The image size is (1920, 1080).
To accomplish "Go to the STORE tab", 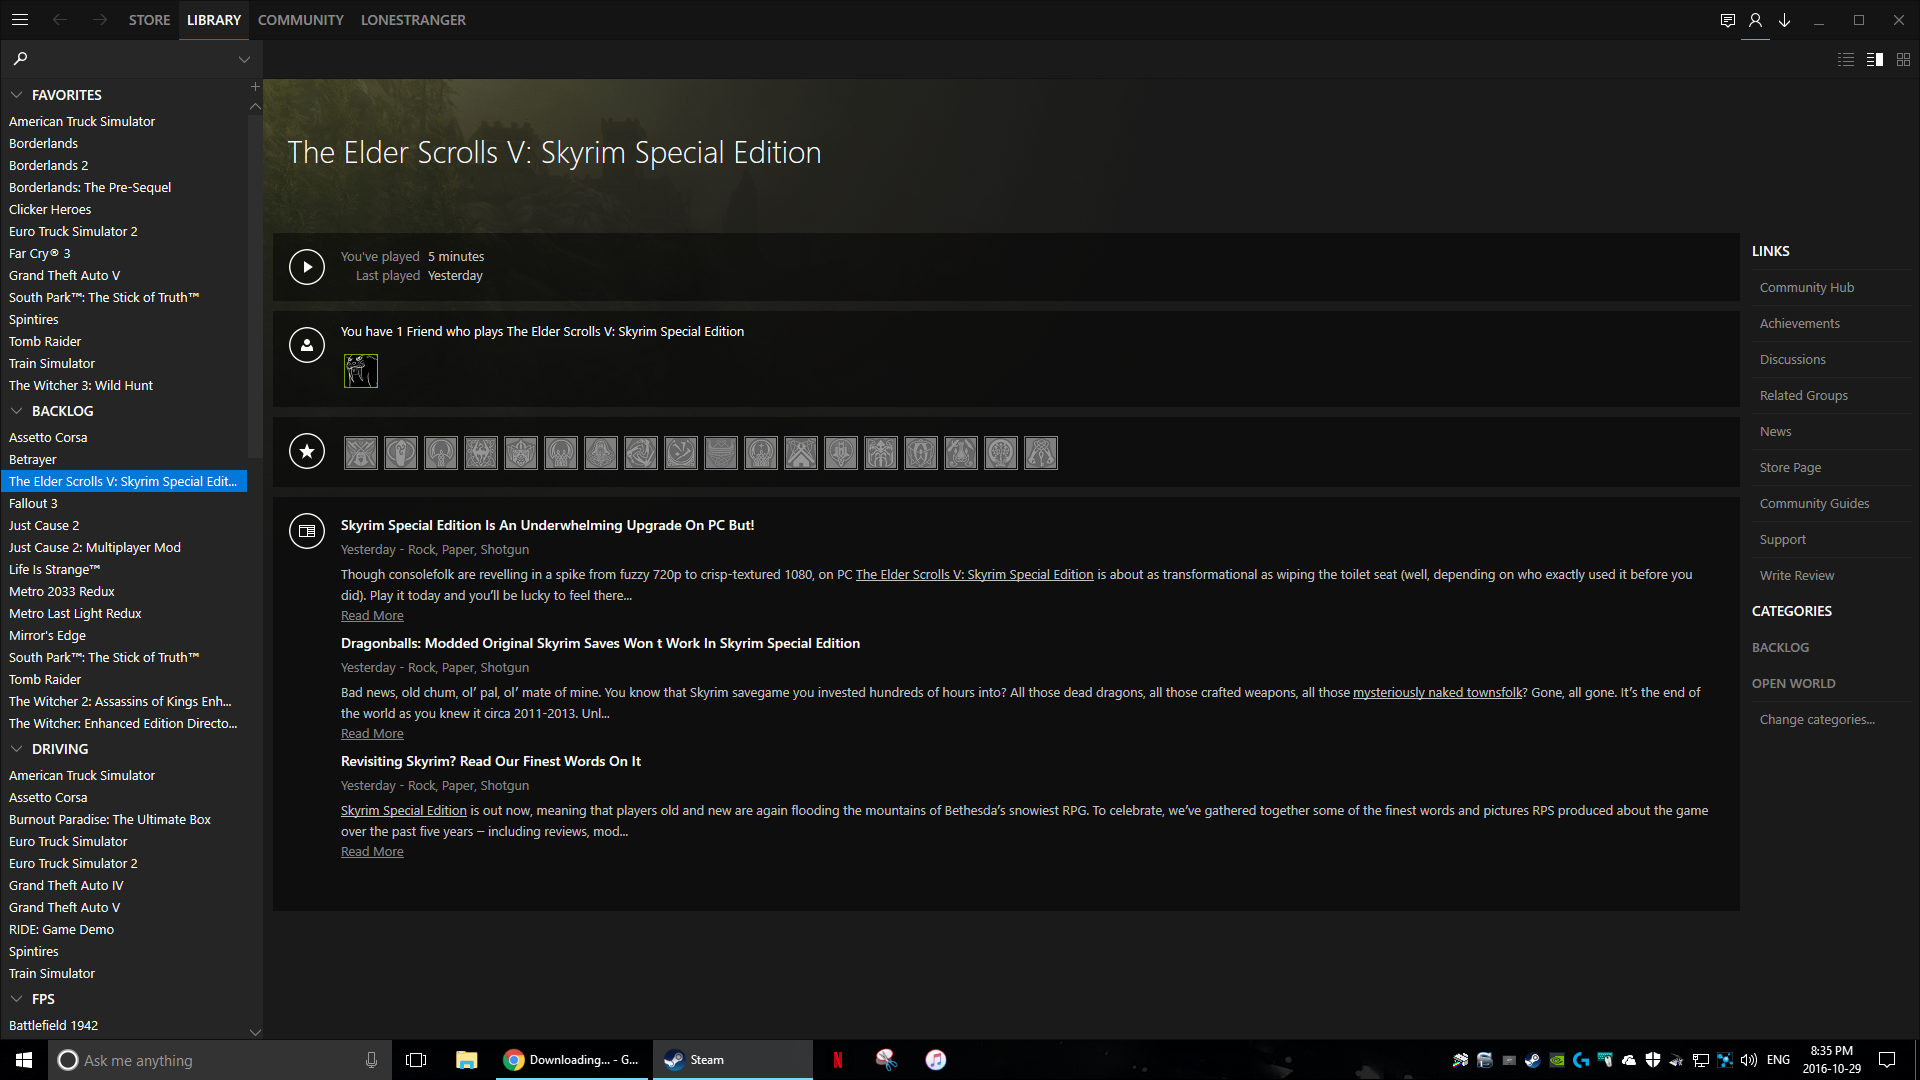I will coord(149,20).
